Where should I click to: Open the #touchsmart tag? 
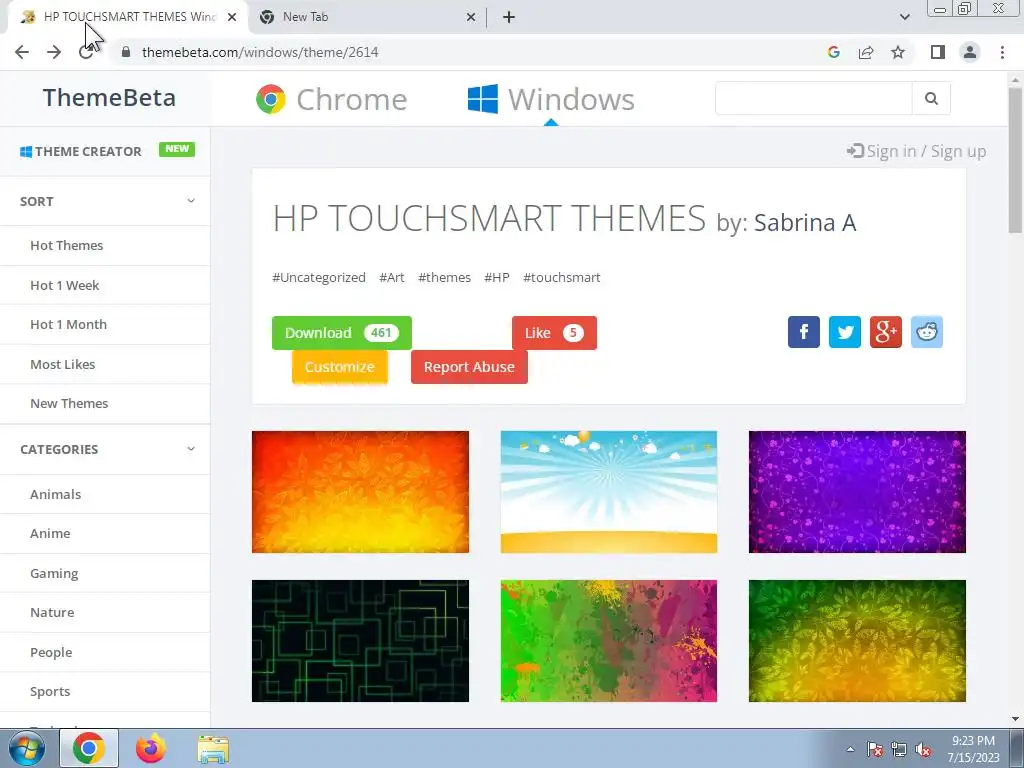coord(562,278)
